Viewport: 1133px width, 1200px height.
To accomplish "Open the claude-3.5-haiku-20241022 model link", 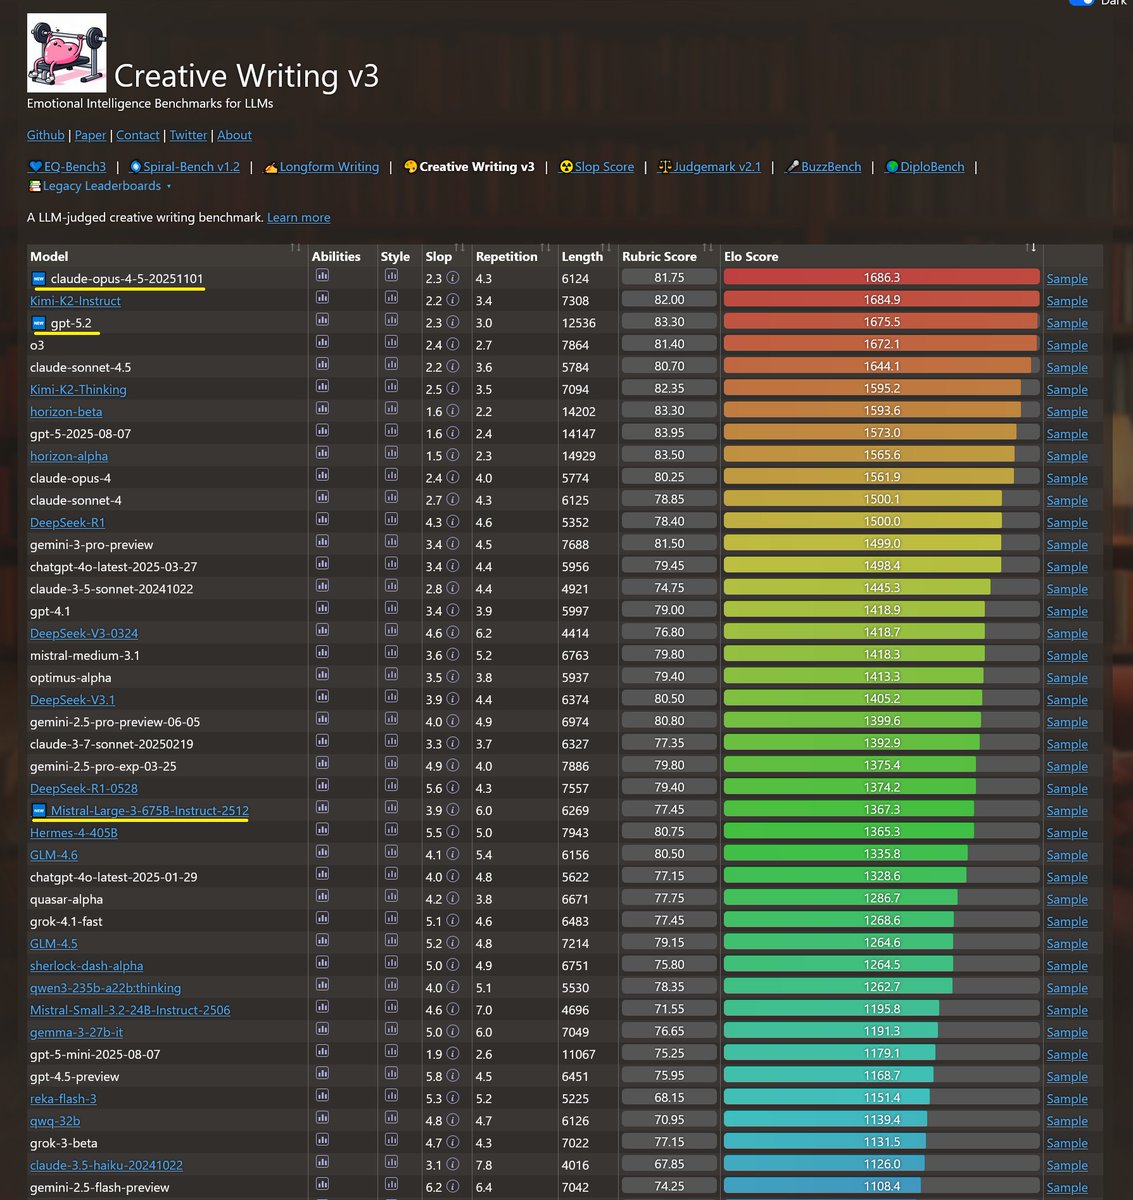I will click(x=106, y=1165).
